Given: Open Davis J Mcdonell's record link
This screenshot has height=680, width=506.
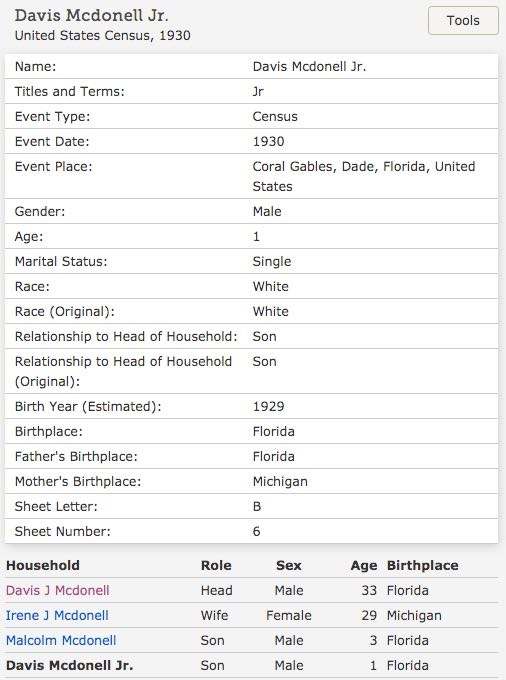Looking at the screenshot, I should (x=58, y=590).
